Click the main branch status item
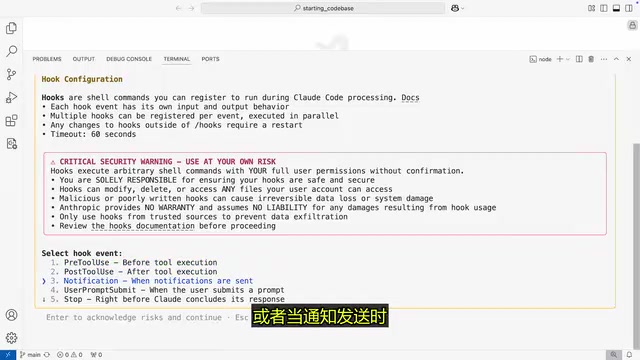The image size is (640, 360). pos(30,355)
